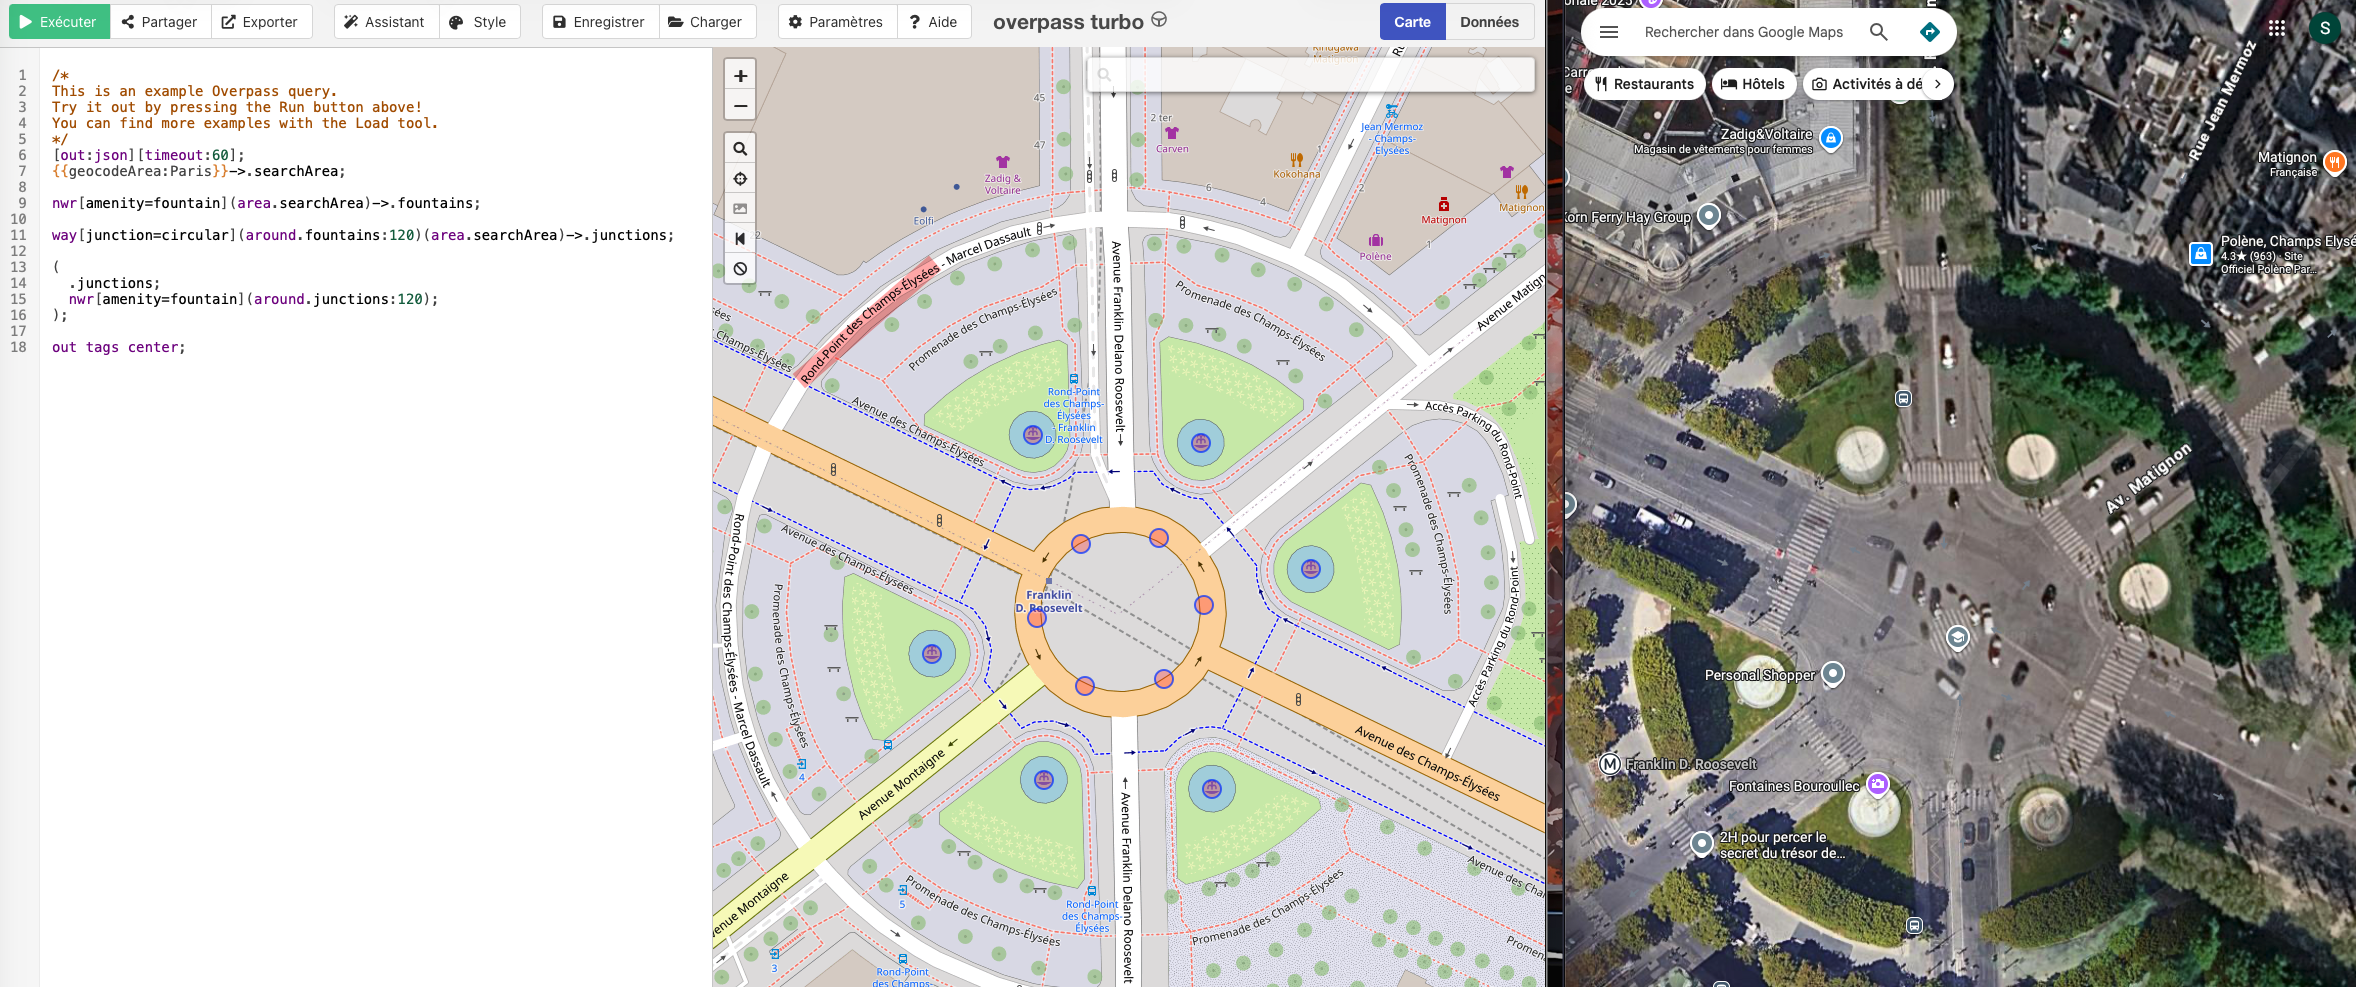Click the Matignon restaurant pin in Google Maps
Viewport: 2356px width, 987px height.
click(2335, 161)
